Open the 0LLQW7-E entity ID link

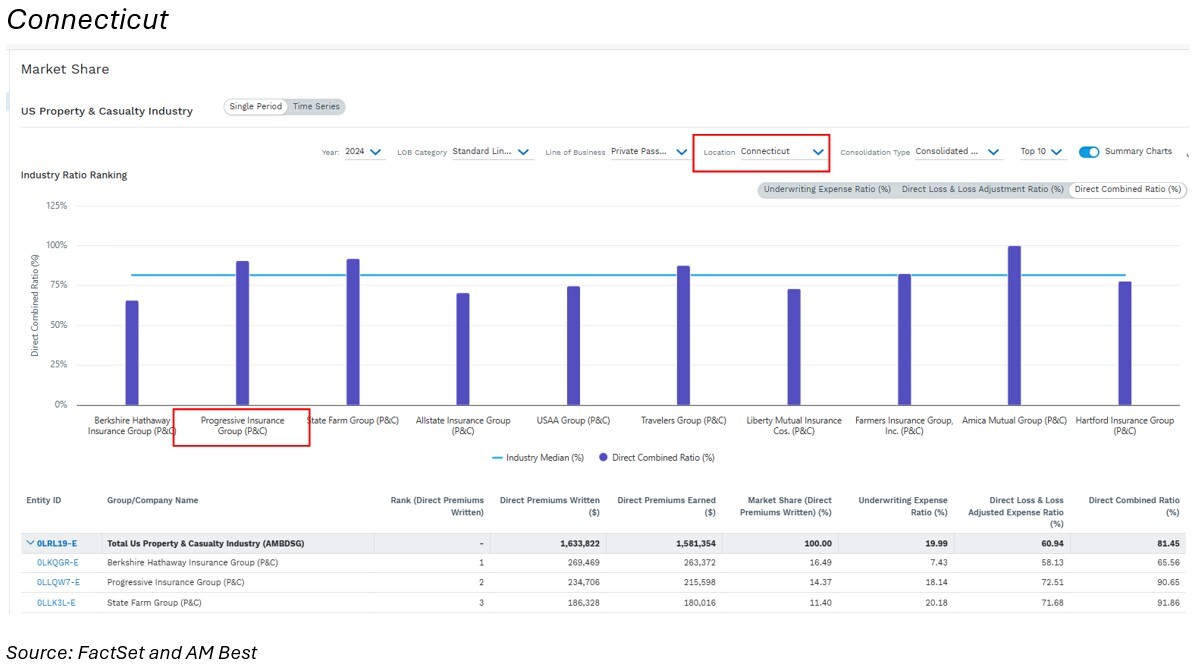click(x=58, y=582)
